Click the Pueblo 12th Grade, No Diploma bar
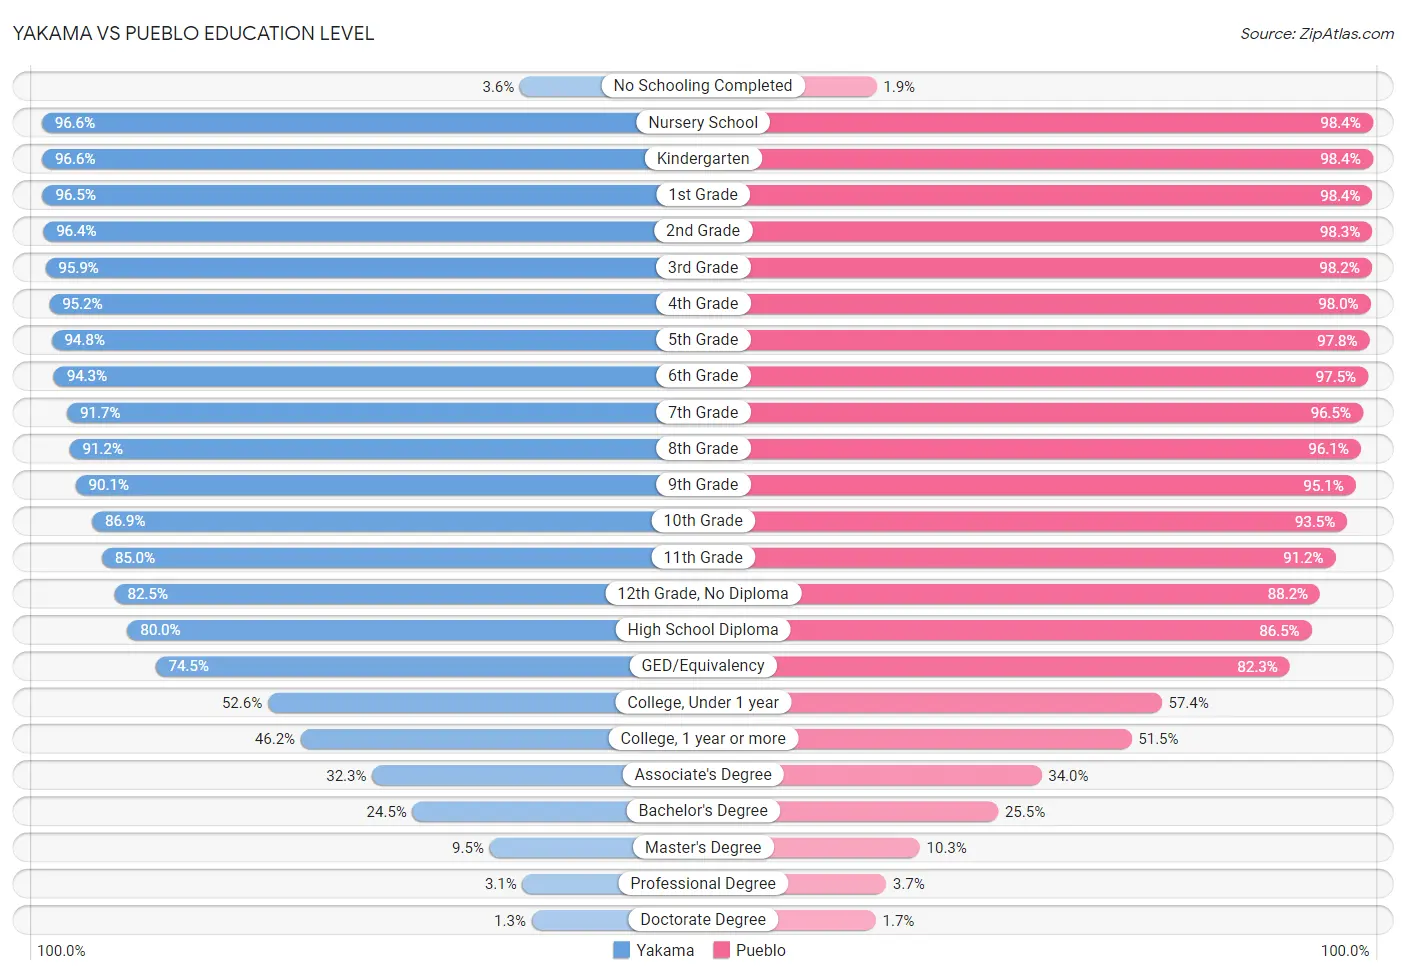This screenshot has height=975, width=1406. pos(1011,594)
